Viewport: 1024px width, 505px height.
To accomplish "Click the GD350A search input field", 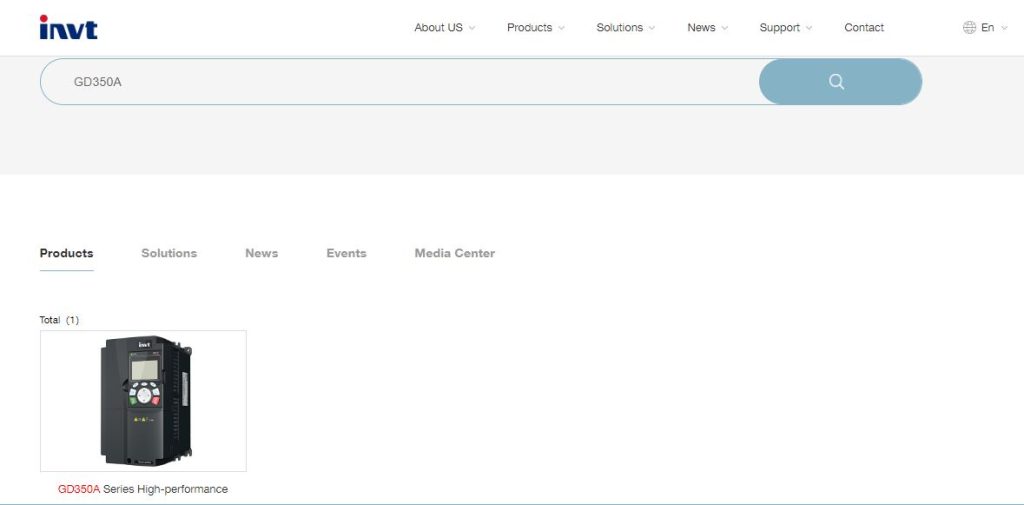I will pyautogui.click(x=400, y=82).
